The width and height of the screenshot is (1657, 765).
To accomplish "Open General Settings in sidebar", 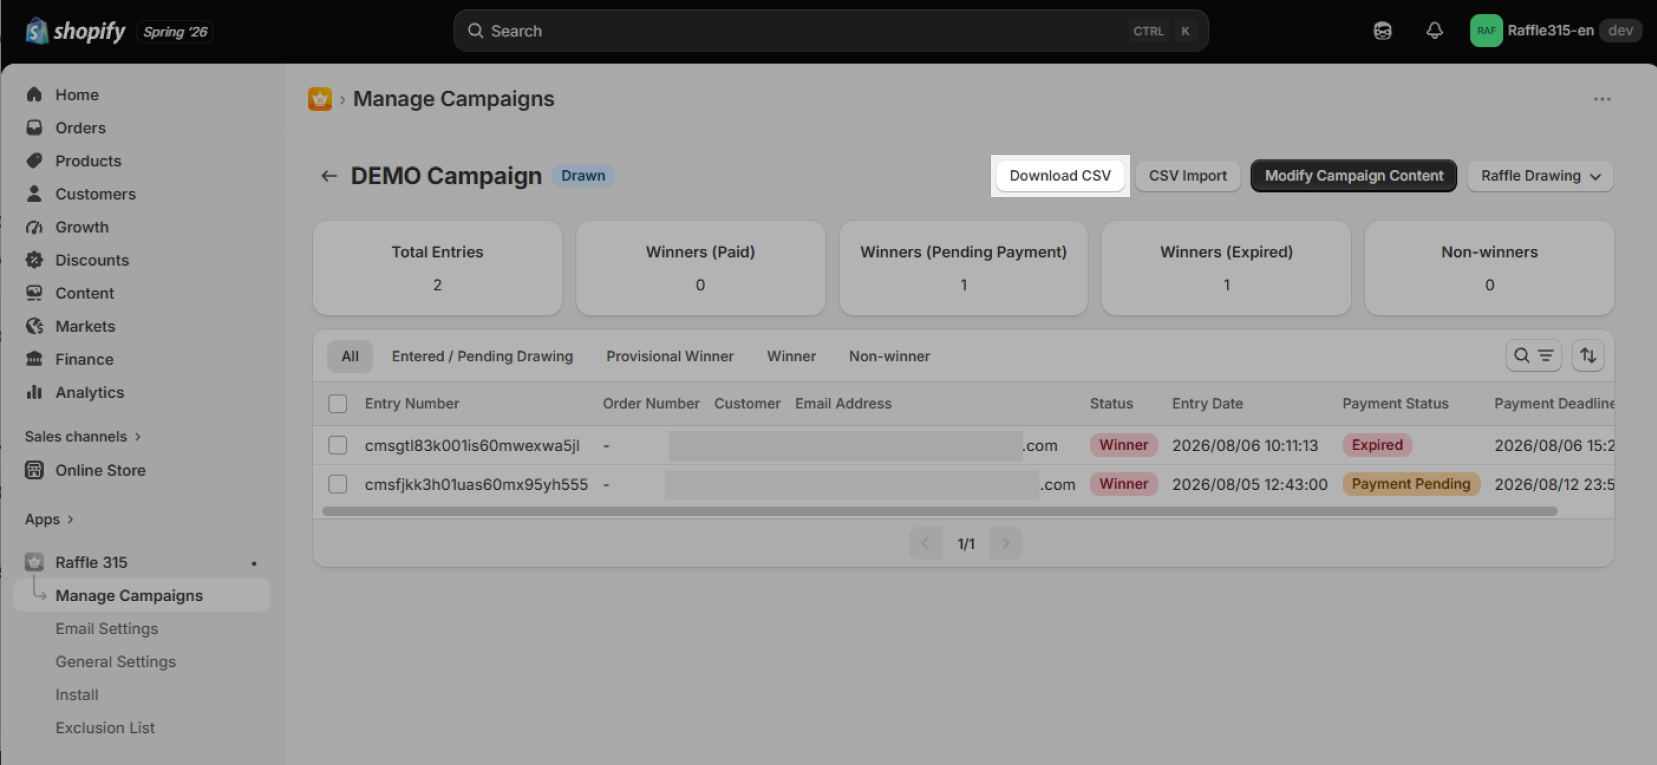I will (116, 661).
